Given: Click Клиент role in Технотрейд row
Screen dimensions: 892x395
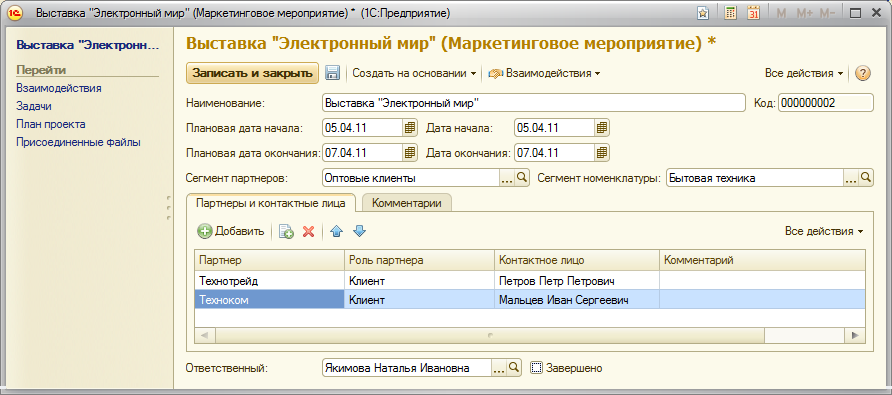Looking at the screenshot, I should pos(419,281).
